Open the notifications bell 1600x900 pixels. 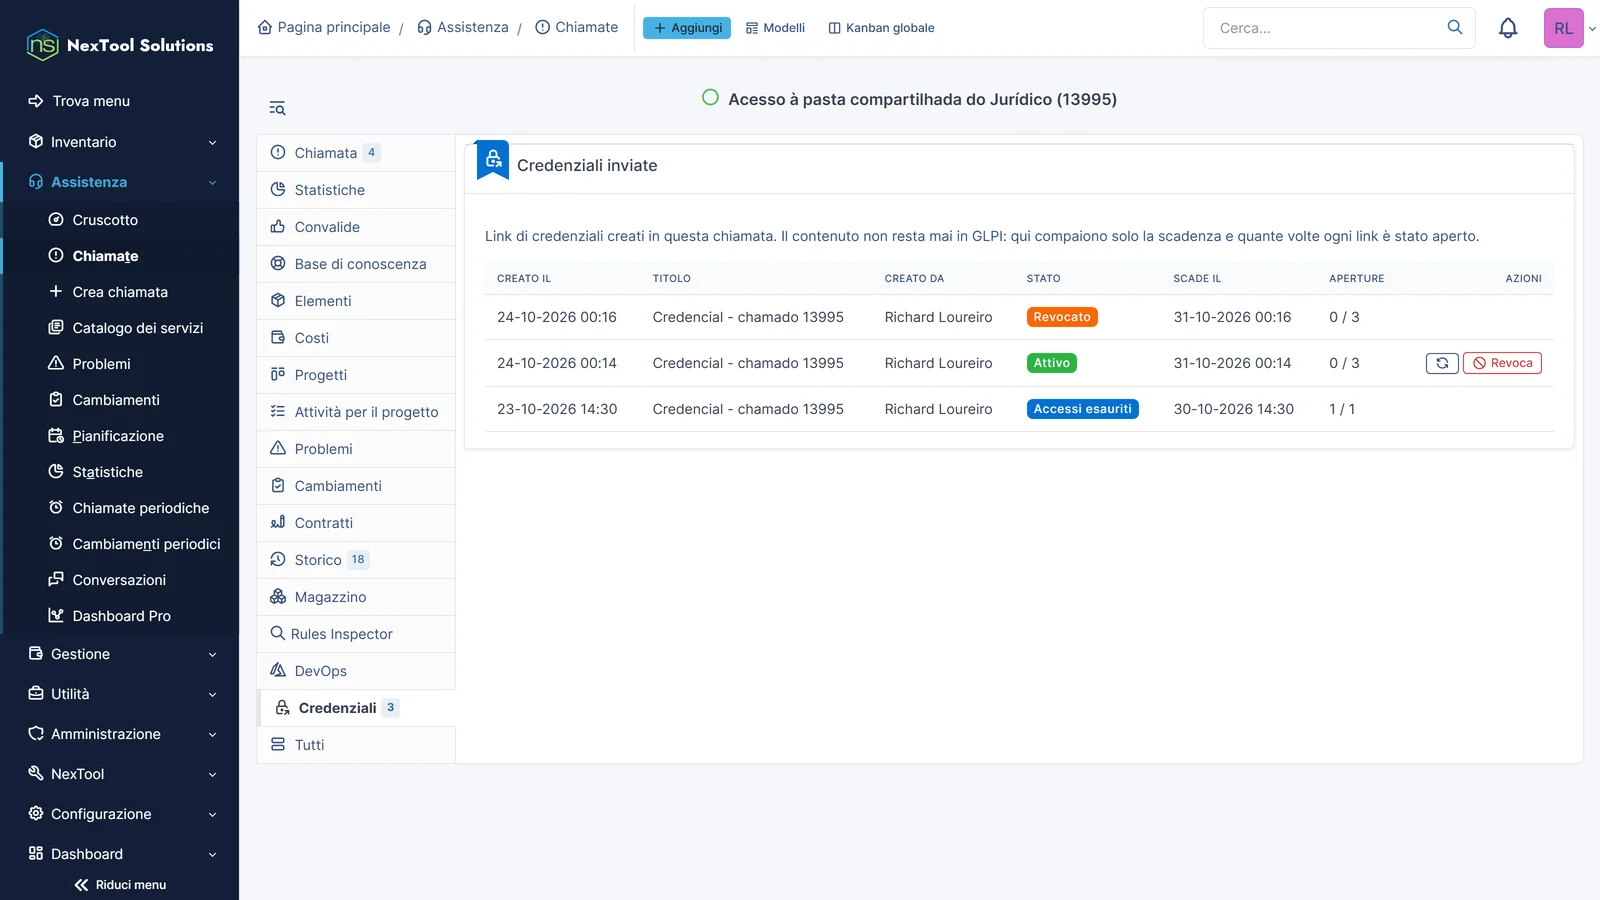point(1508,28)
